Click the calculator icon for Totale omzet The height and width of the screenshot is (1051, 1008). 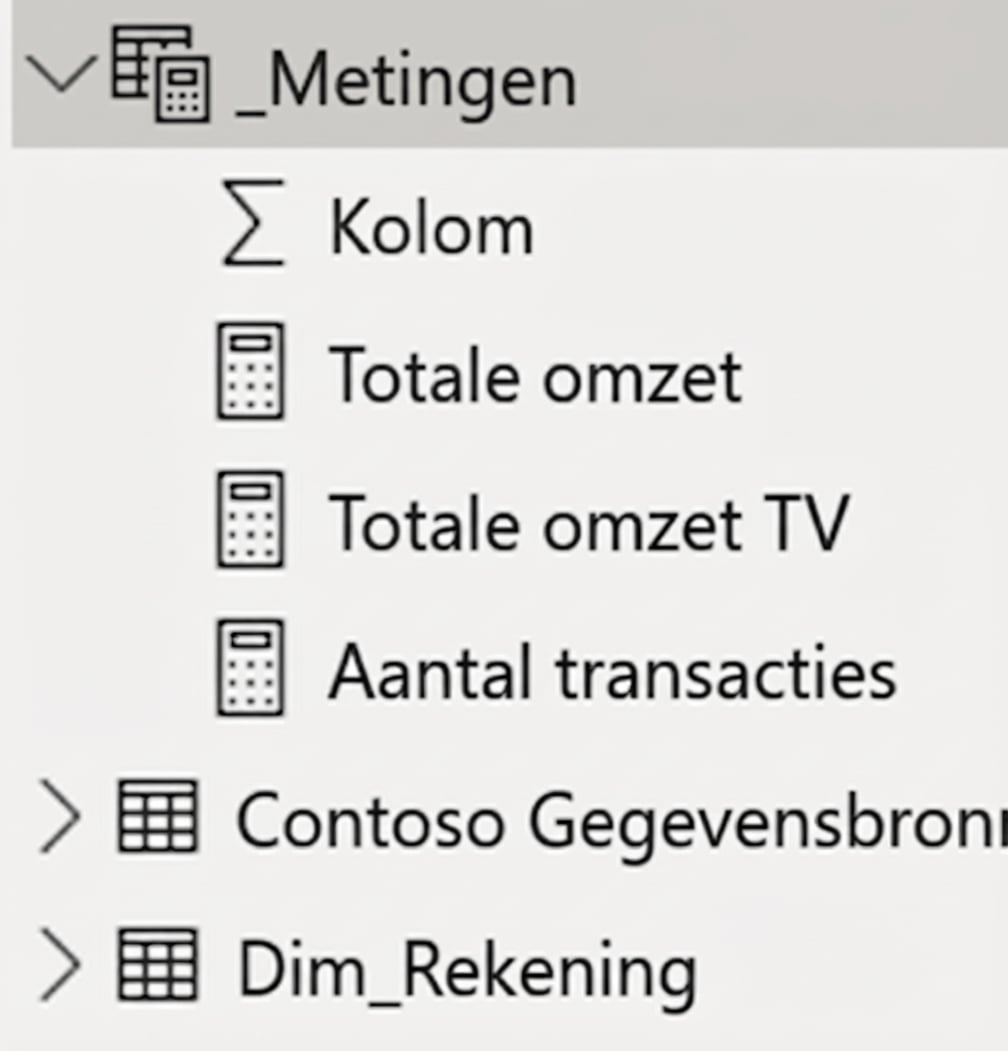pos(254,375)
